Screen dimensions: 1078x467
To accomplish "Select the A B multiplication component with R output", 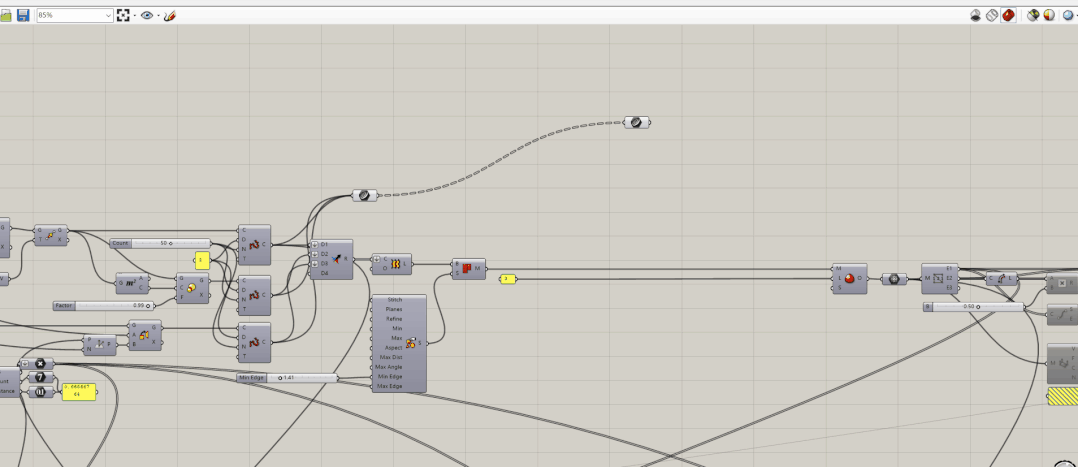I will (1062, 283).
